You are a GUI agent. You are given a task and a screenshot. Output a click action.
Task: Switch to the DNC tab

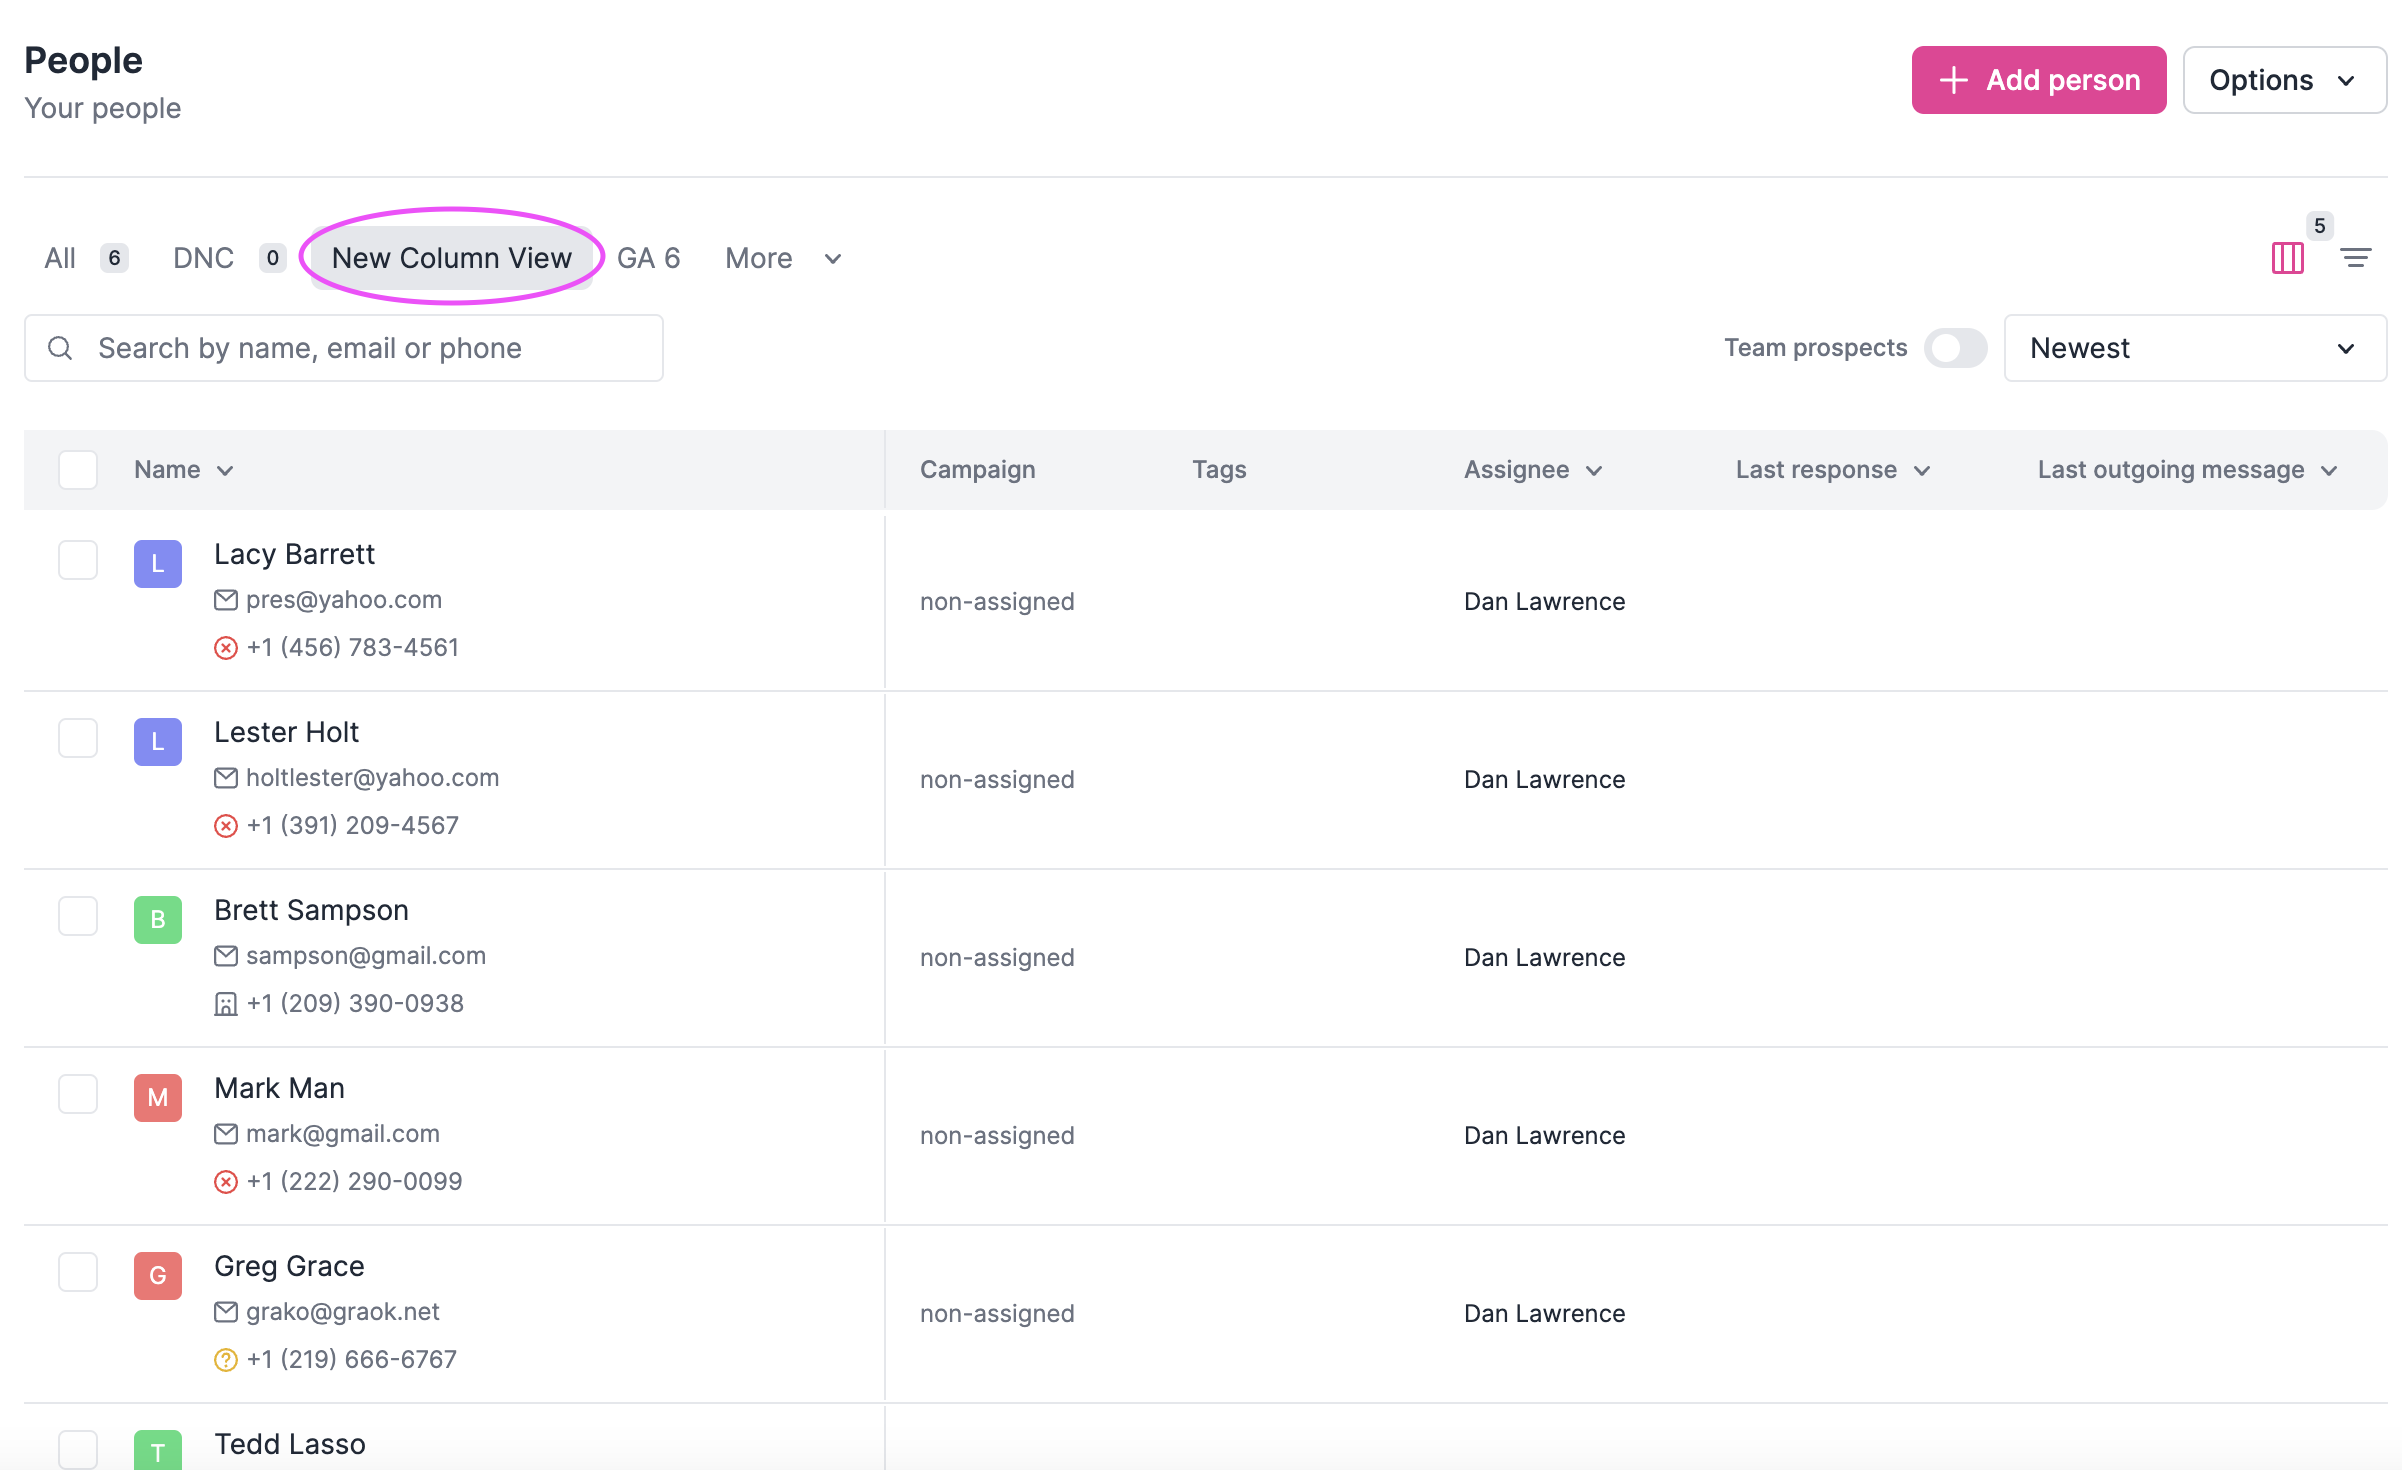point(204,258)
